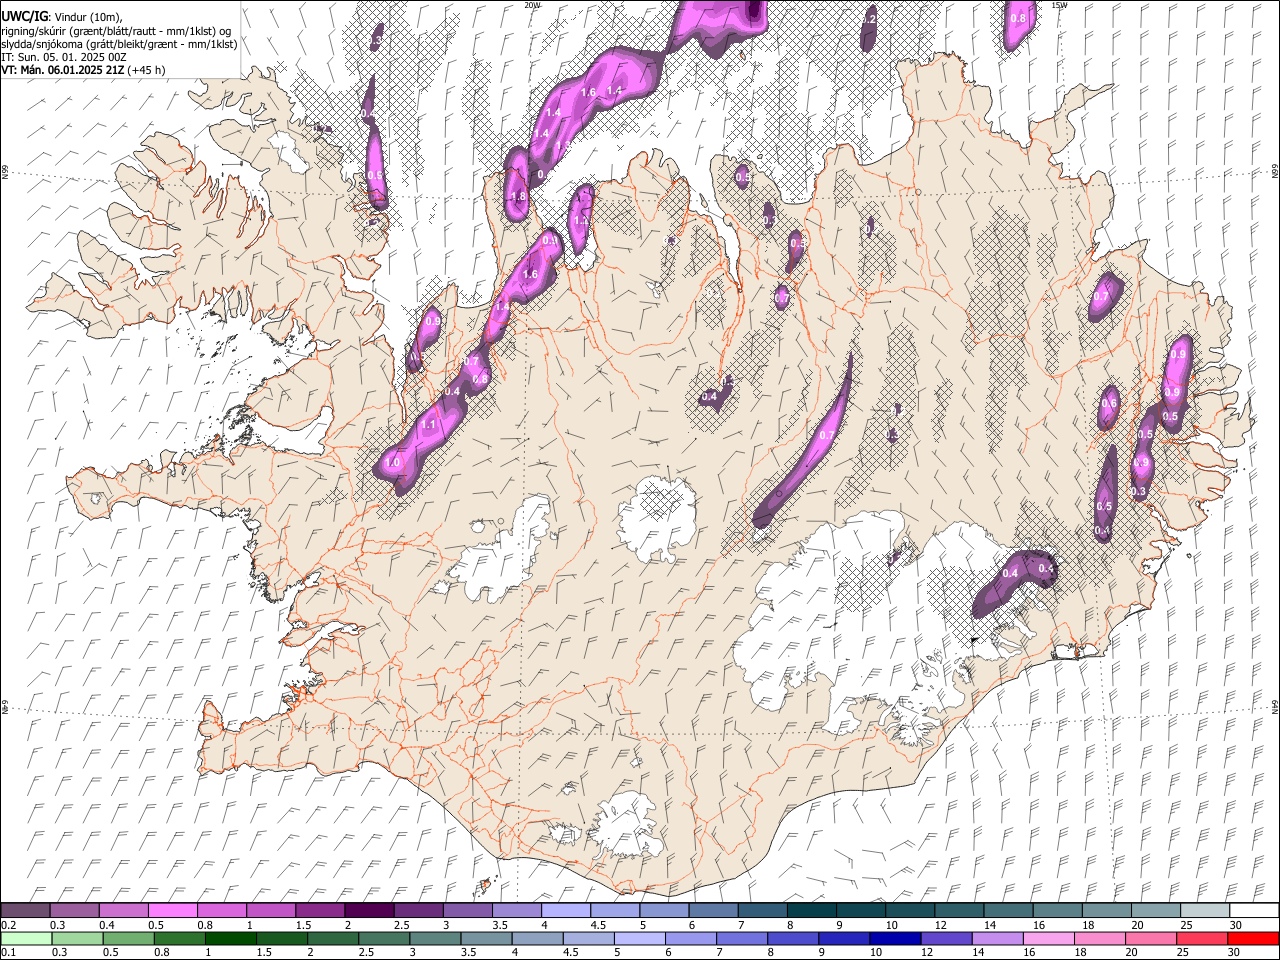Pick the darkest purple snow-scale swatch at 2
The height and width of the screenshot is (960, 1280).
tap(368, 910)
